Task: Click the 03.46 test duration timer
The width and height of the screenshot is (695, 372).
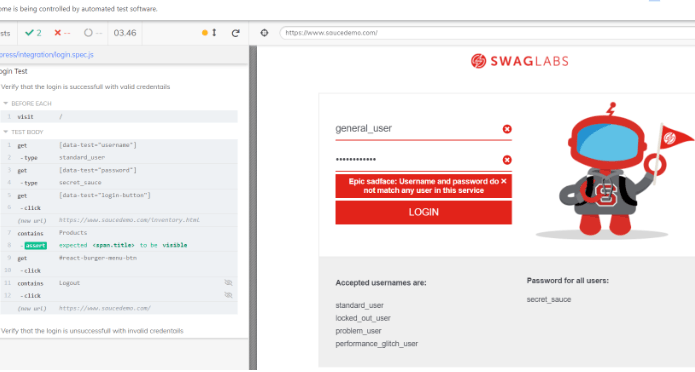Action: pos(125,33)
